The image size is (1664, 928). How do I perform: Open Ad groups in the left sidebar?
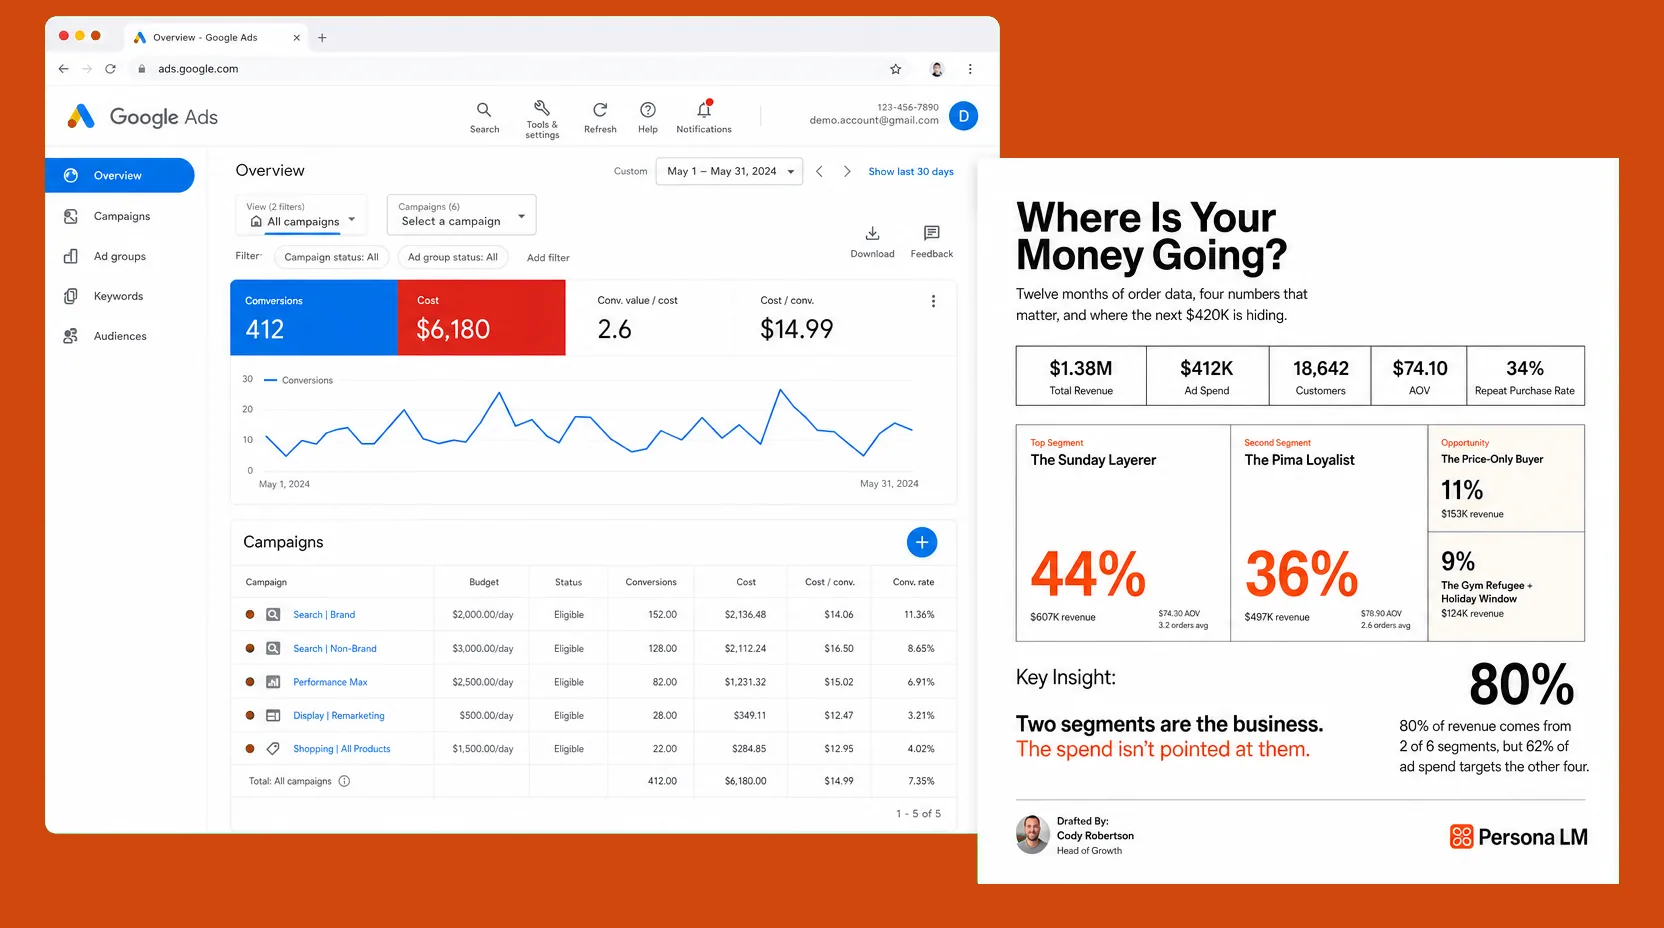click(x=120, y=256)
